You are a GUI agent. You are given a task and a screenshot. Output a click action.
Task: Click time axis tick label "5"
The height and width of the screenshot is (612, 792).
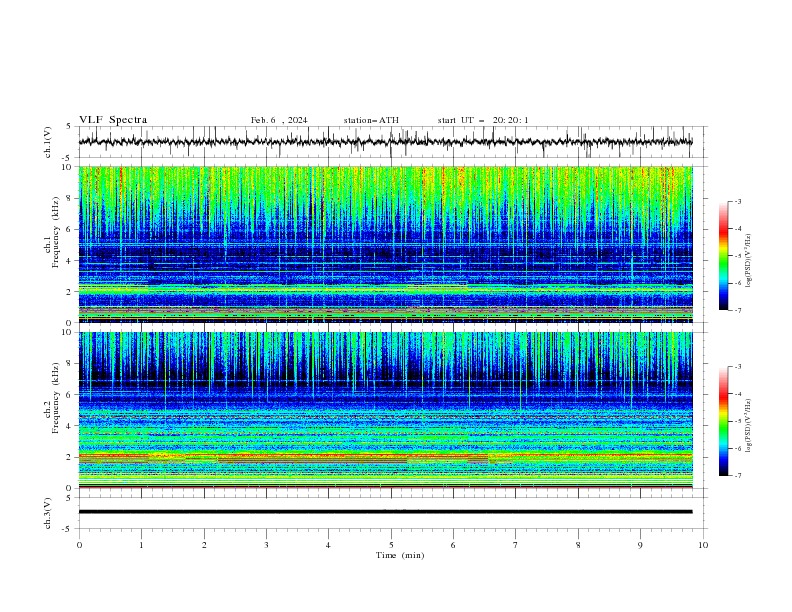391,545
